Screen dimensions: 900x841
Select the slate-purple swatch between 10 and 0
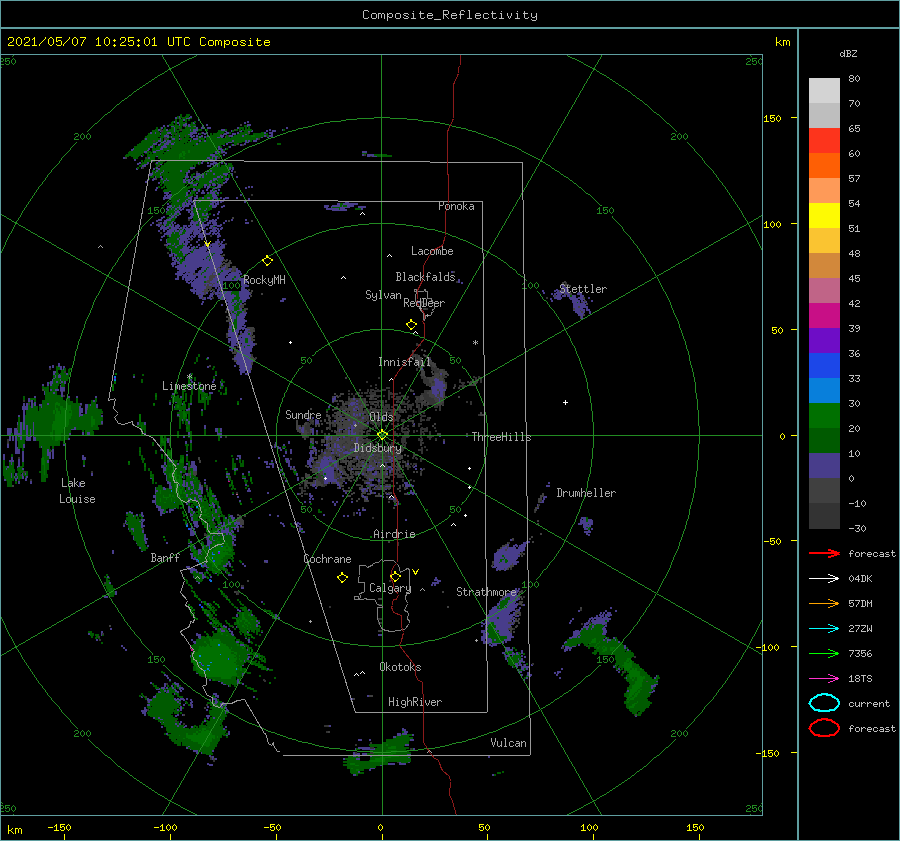pos(824,466)
